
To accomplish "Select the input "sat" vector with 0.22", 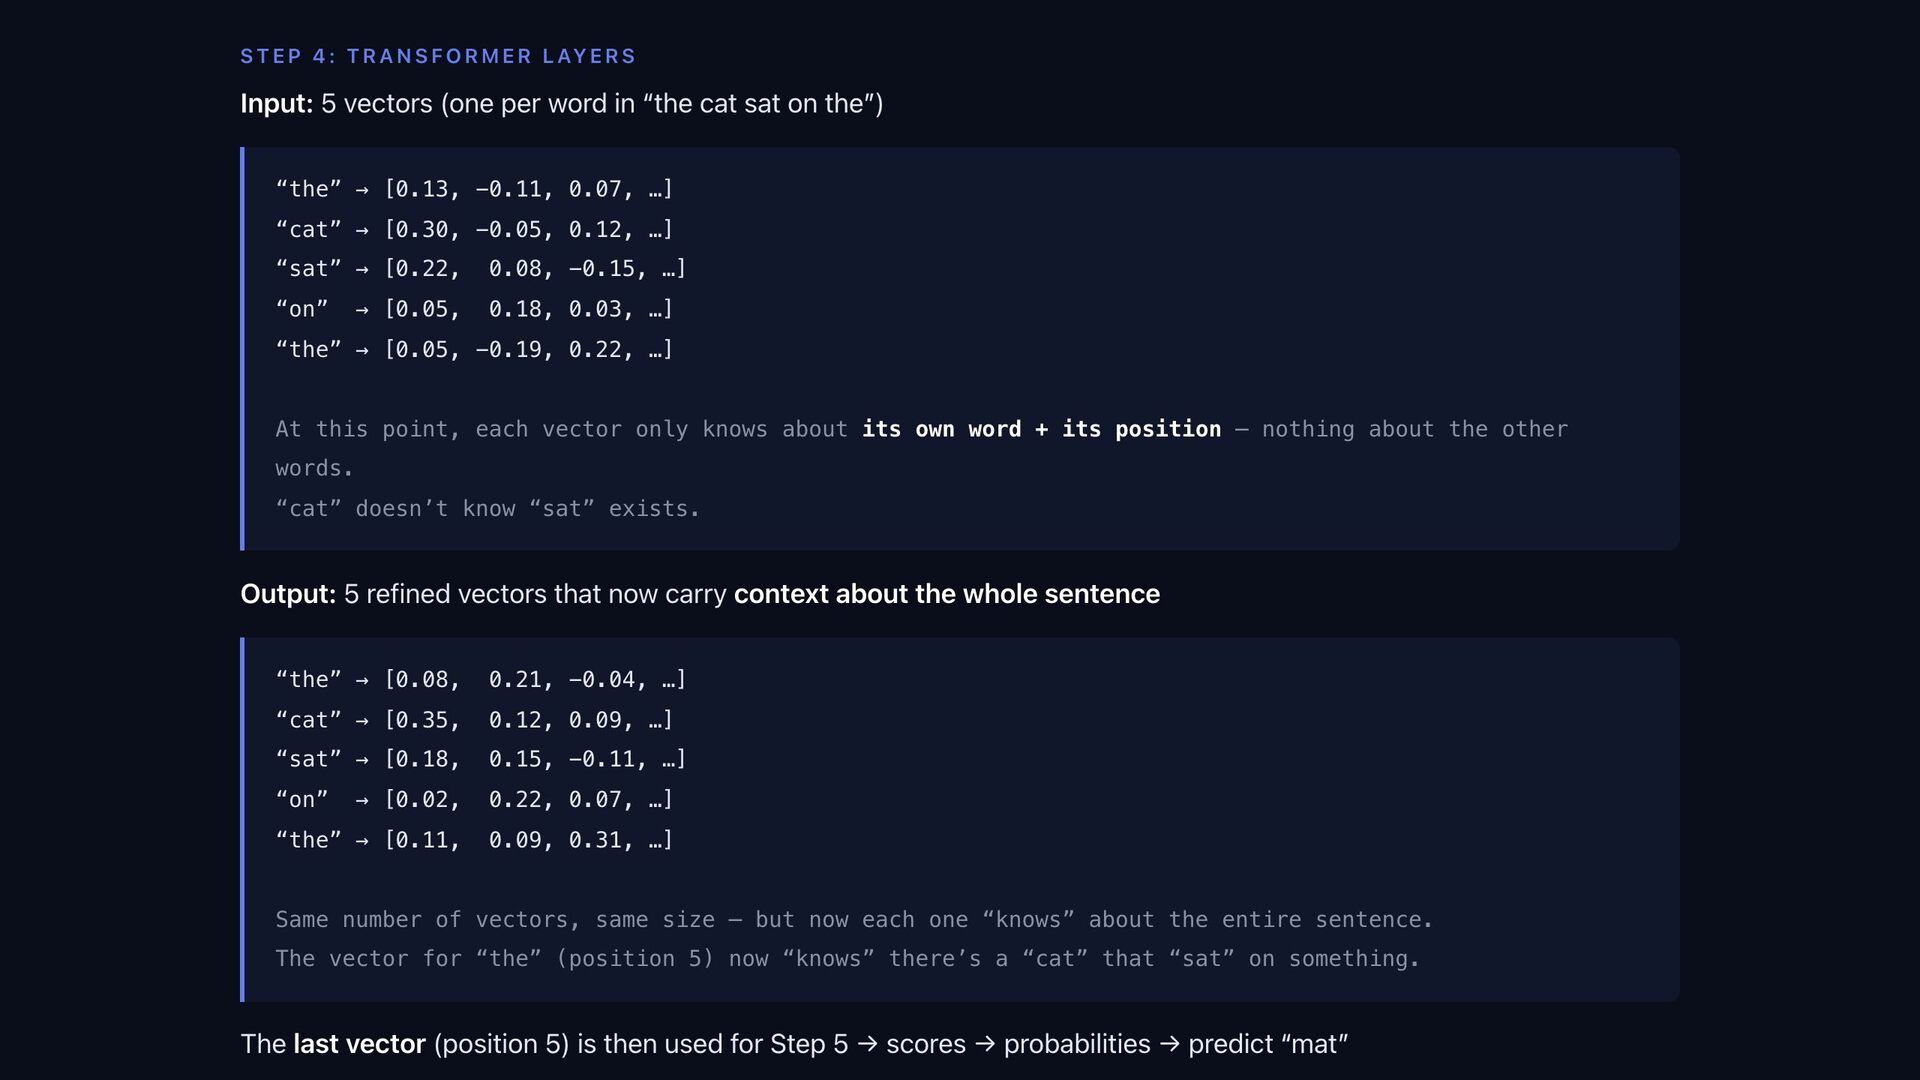I will click(480, 269).
